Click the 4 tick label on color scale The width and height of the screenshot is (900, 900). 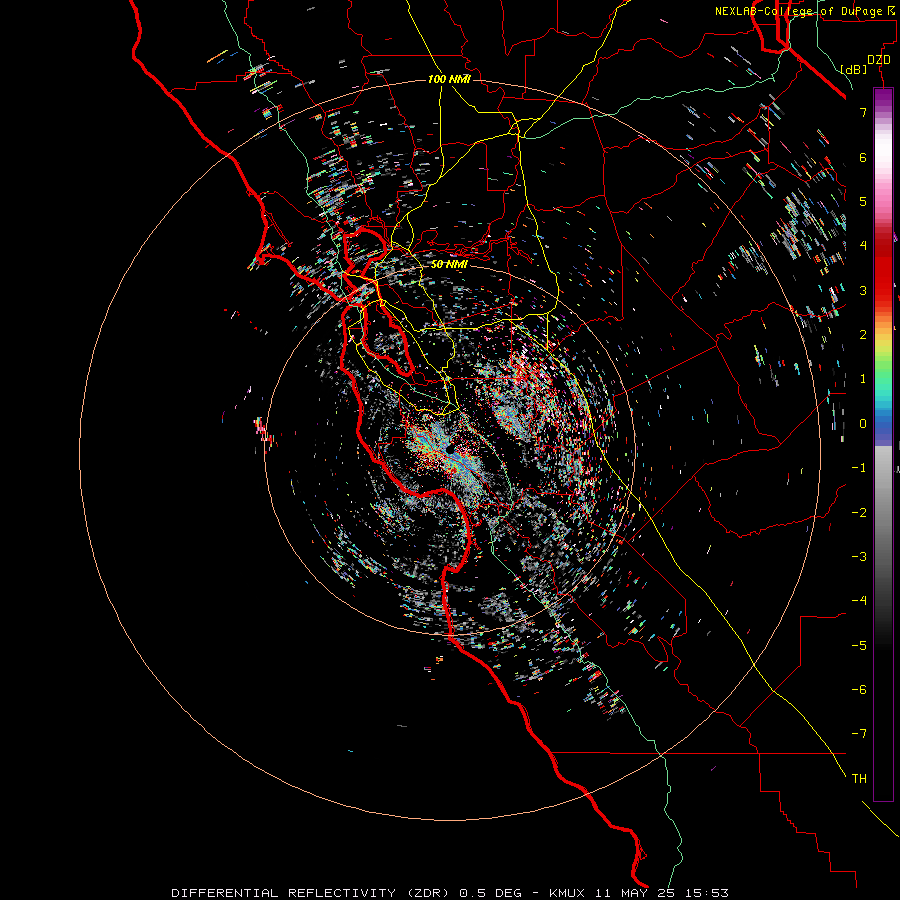coord(863,246)
